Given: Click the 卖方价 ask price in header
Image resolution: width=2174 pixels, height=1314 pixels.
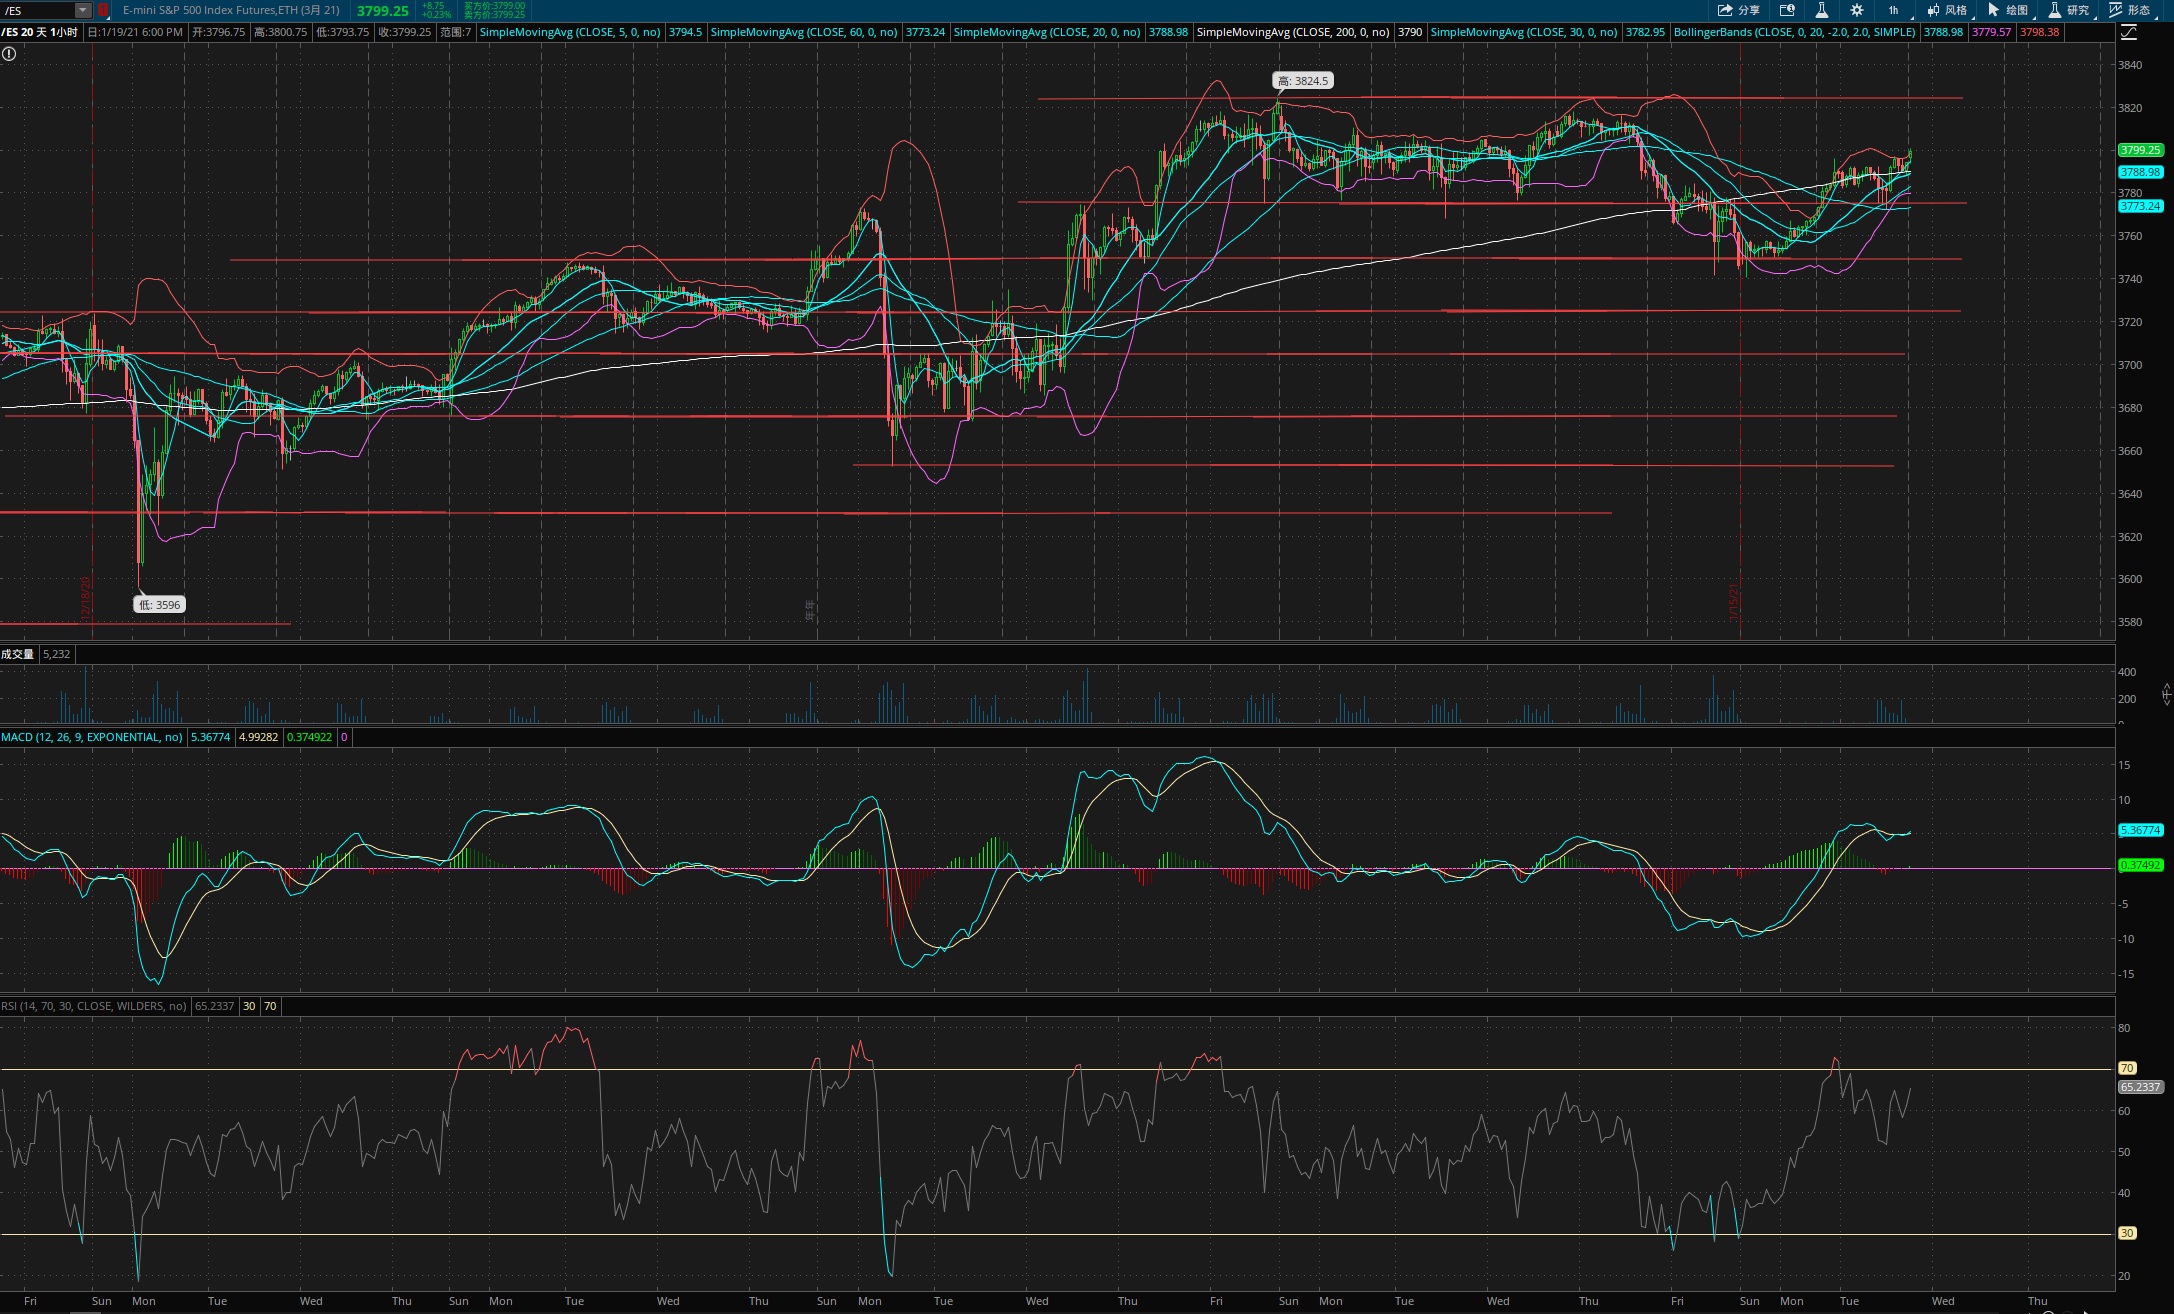Looking at the screenshot, I should (494, 15).
